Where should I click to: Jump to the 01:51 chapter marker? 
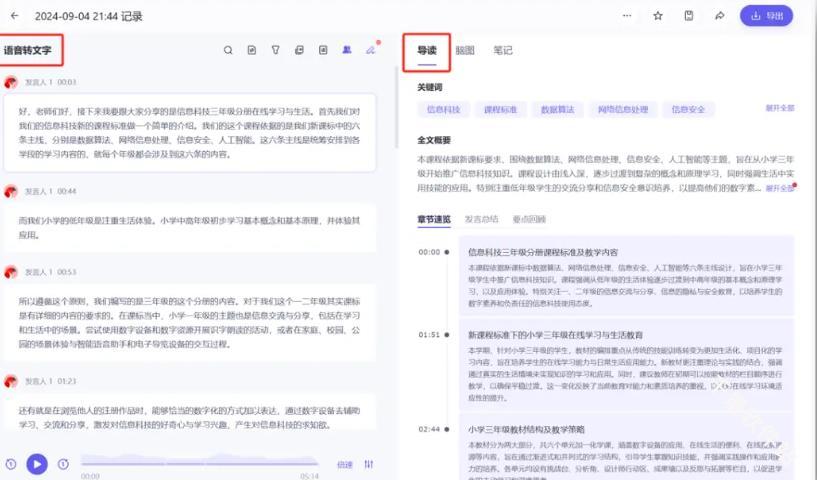point(429,335)
